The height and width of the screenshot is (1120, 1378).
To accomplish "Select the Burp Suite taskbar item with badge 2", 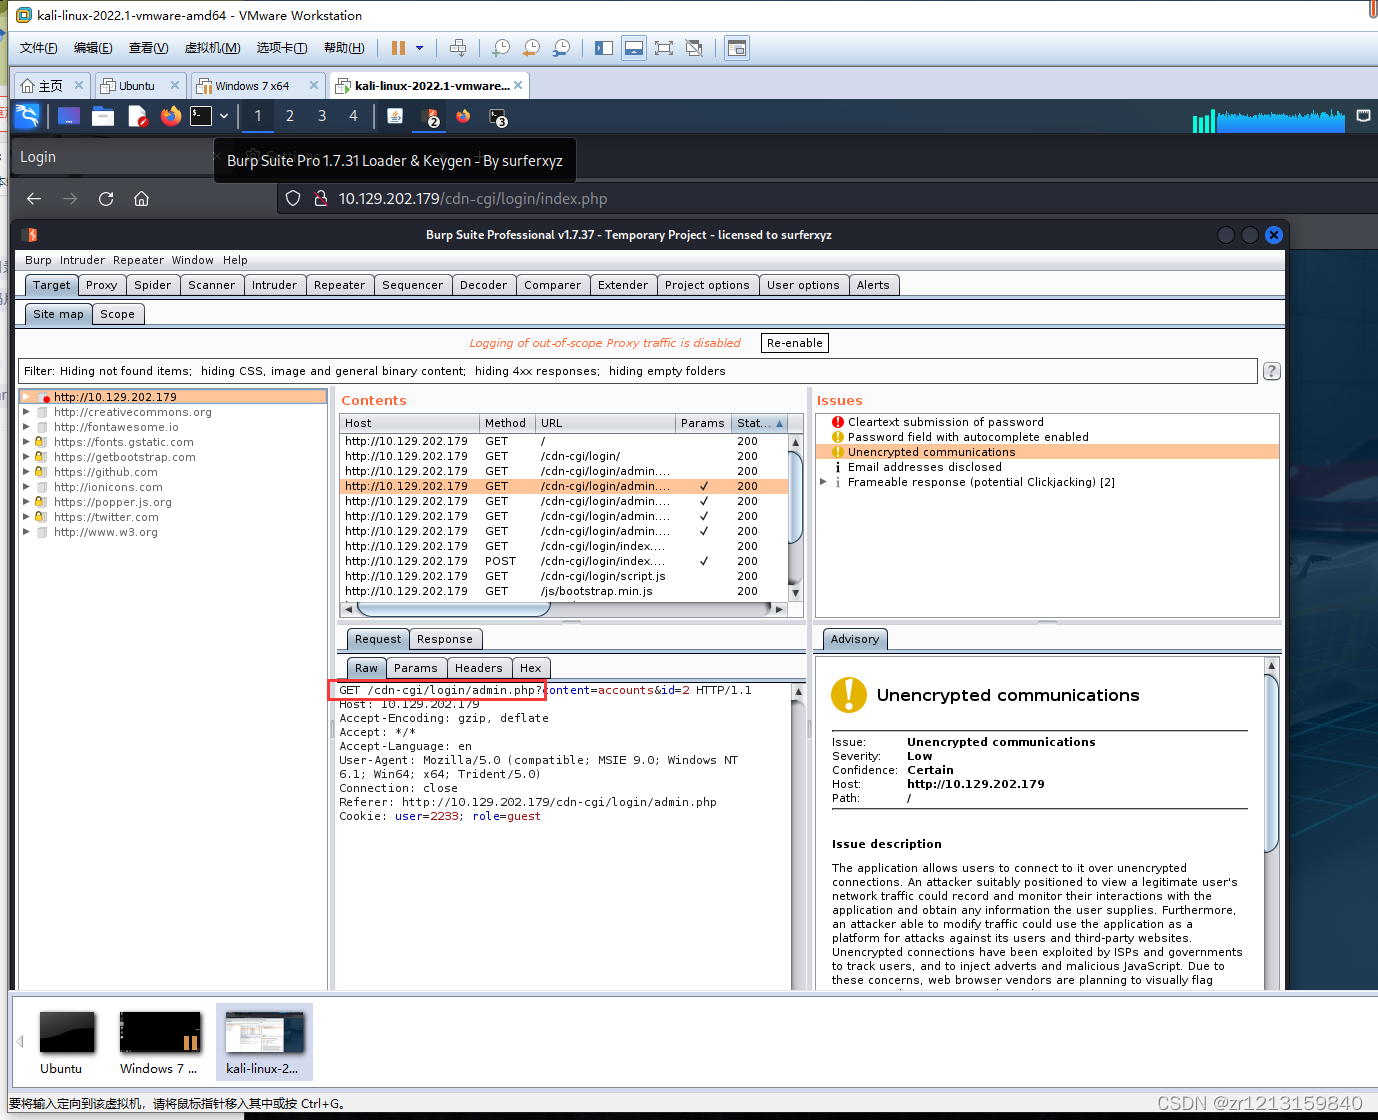I will 430,117.
